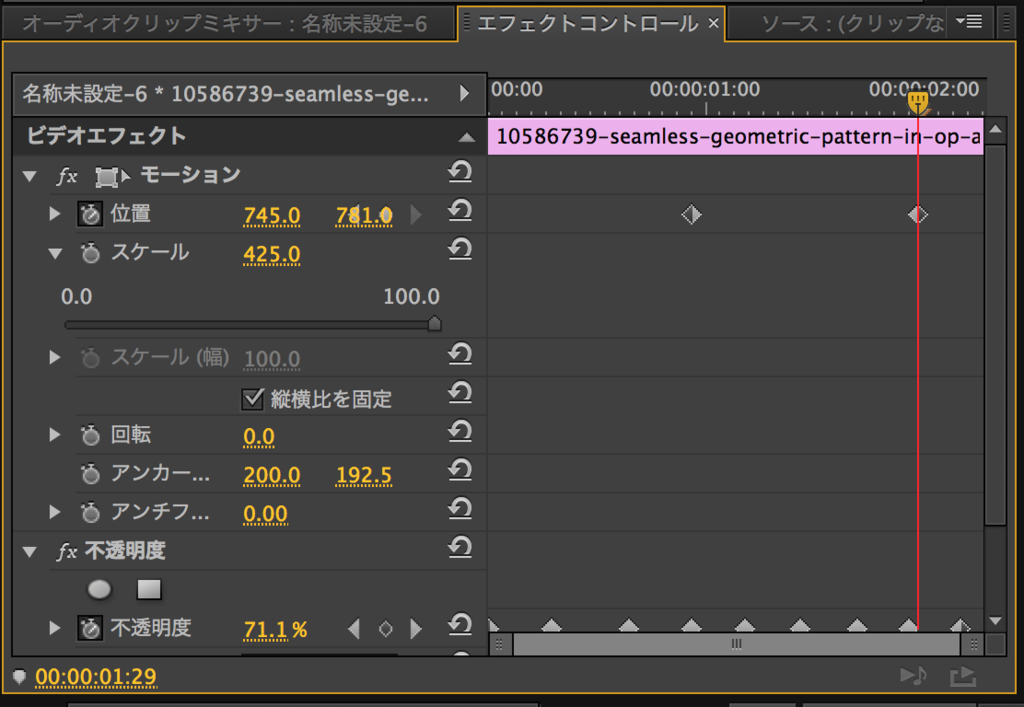Reset the 縦横比を固定 row
Image resolution: width=1024 pixels, height=707 pixels.
pyautogui.click(x=460, y=393)
